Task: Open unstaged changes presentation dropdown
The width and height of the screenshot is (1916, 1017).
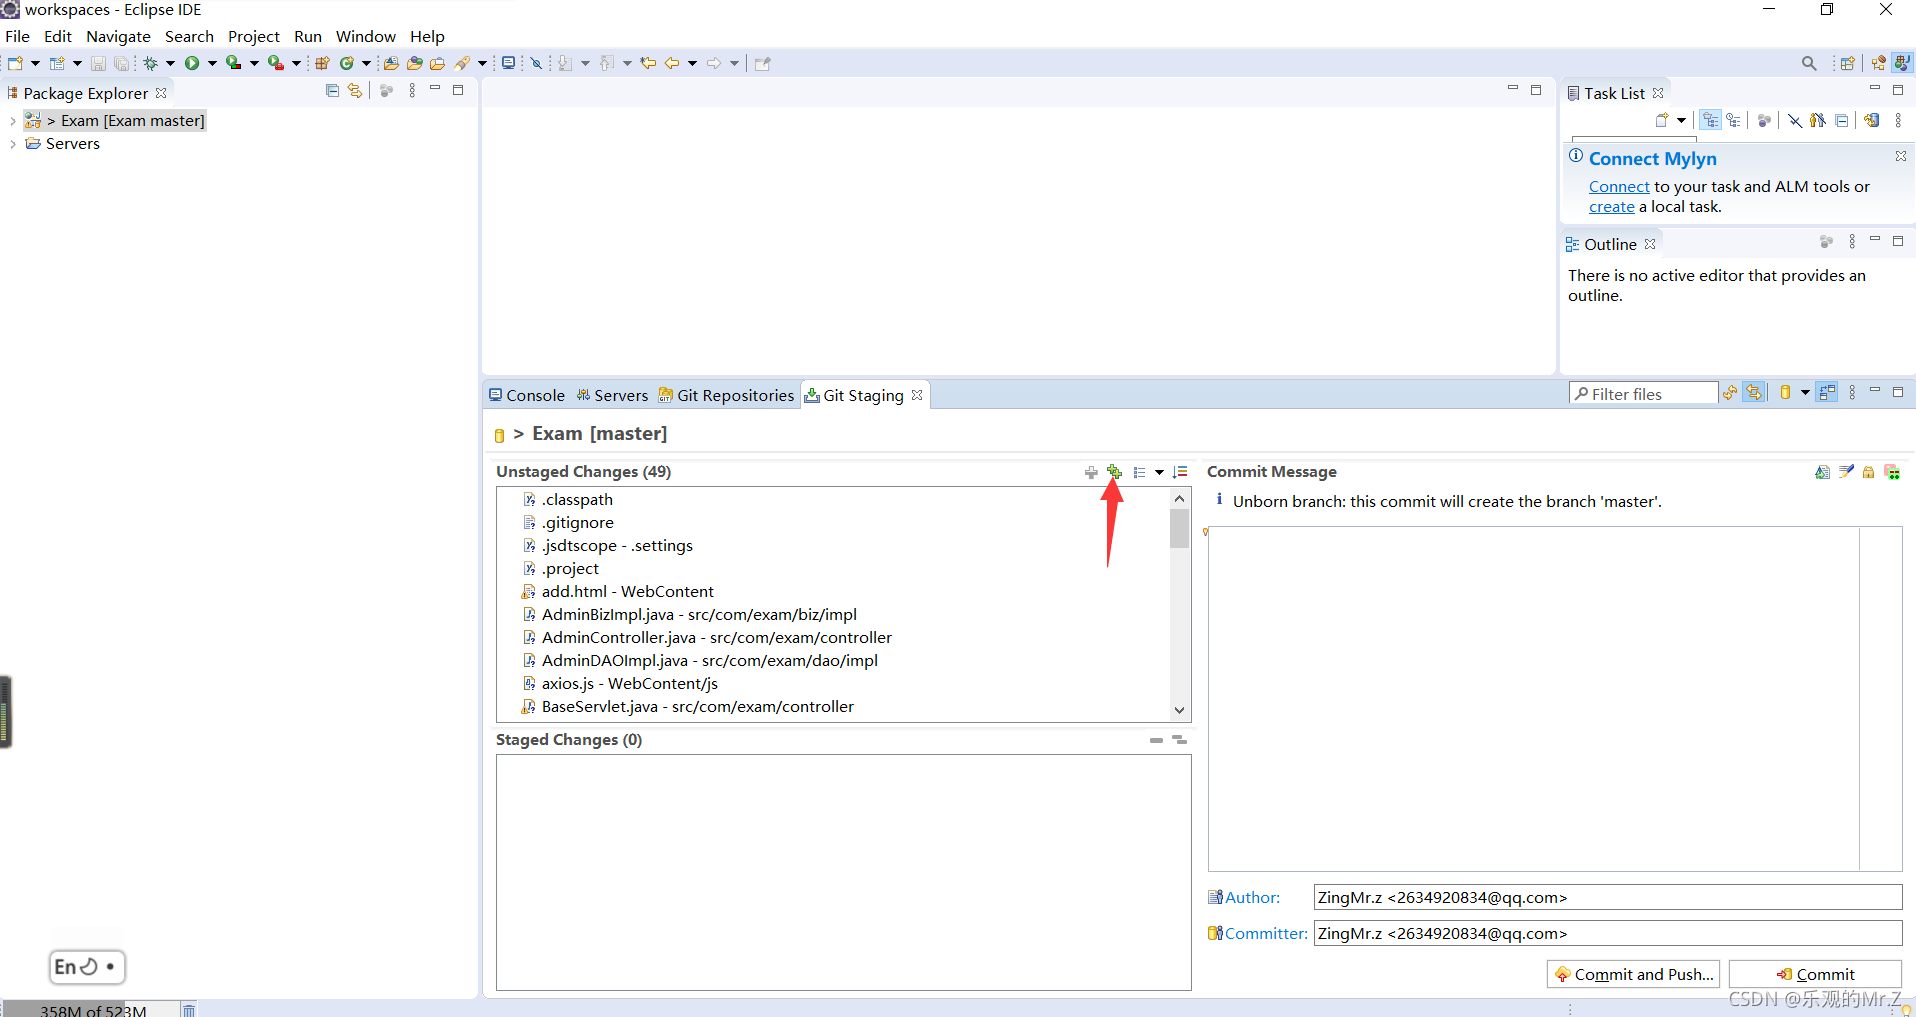Action: tap(1159, 472)
